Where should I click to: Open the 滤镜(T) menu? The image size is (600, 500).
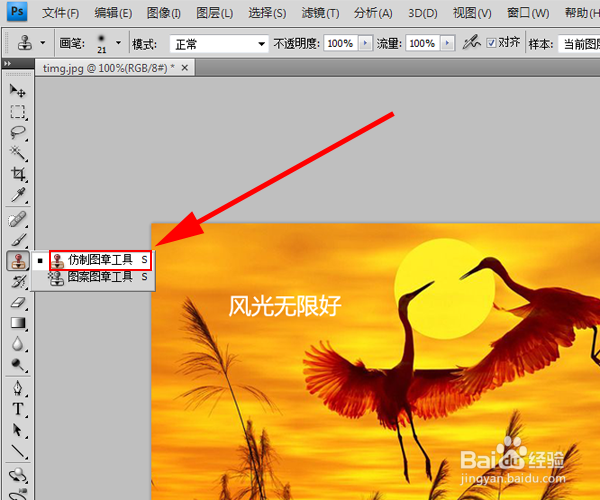(320, 13)
